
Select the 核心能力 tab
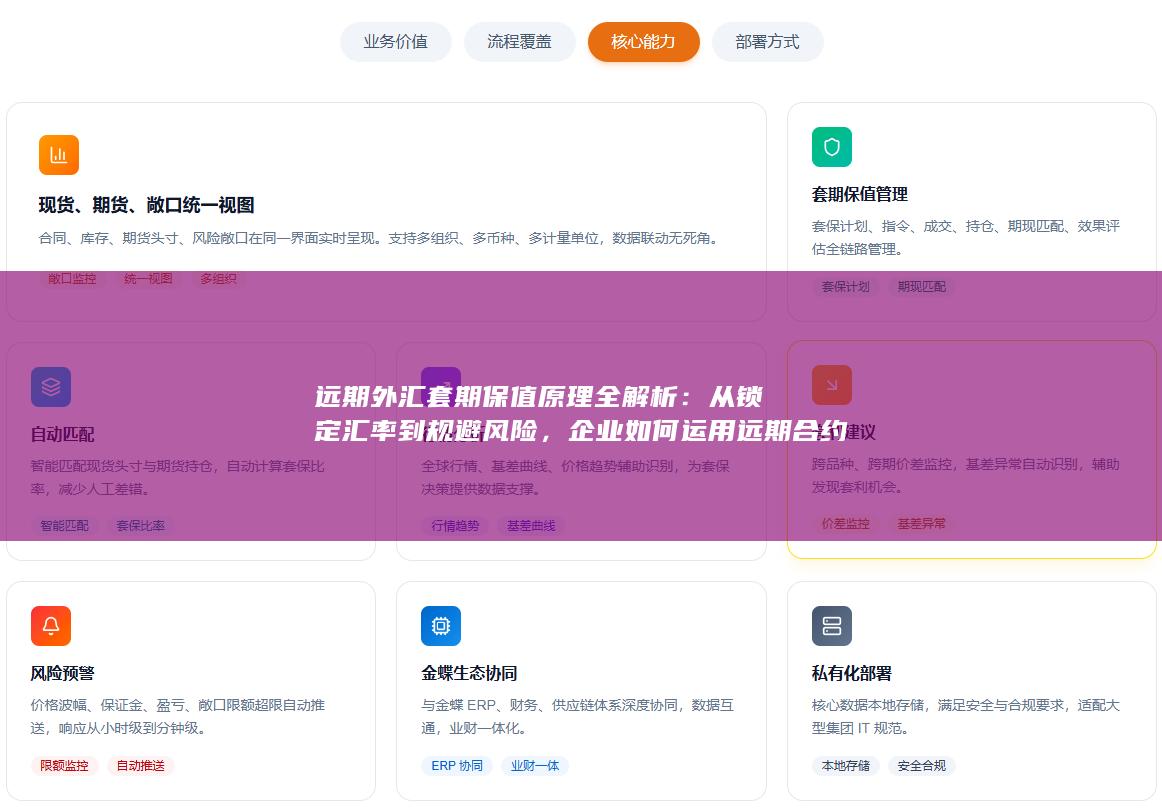pyautogui.click(x=643, y=41)
